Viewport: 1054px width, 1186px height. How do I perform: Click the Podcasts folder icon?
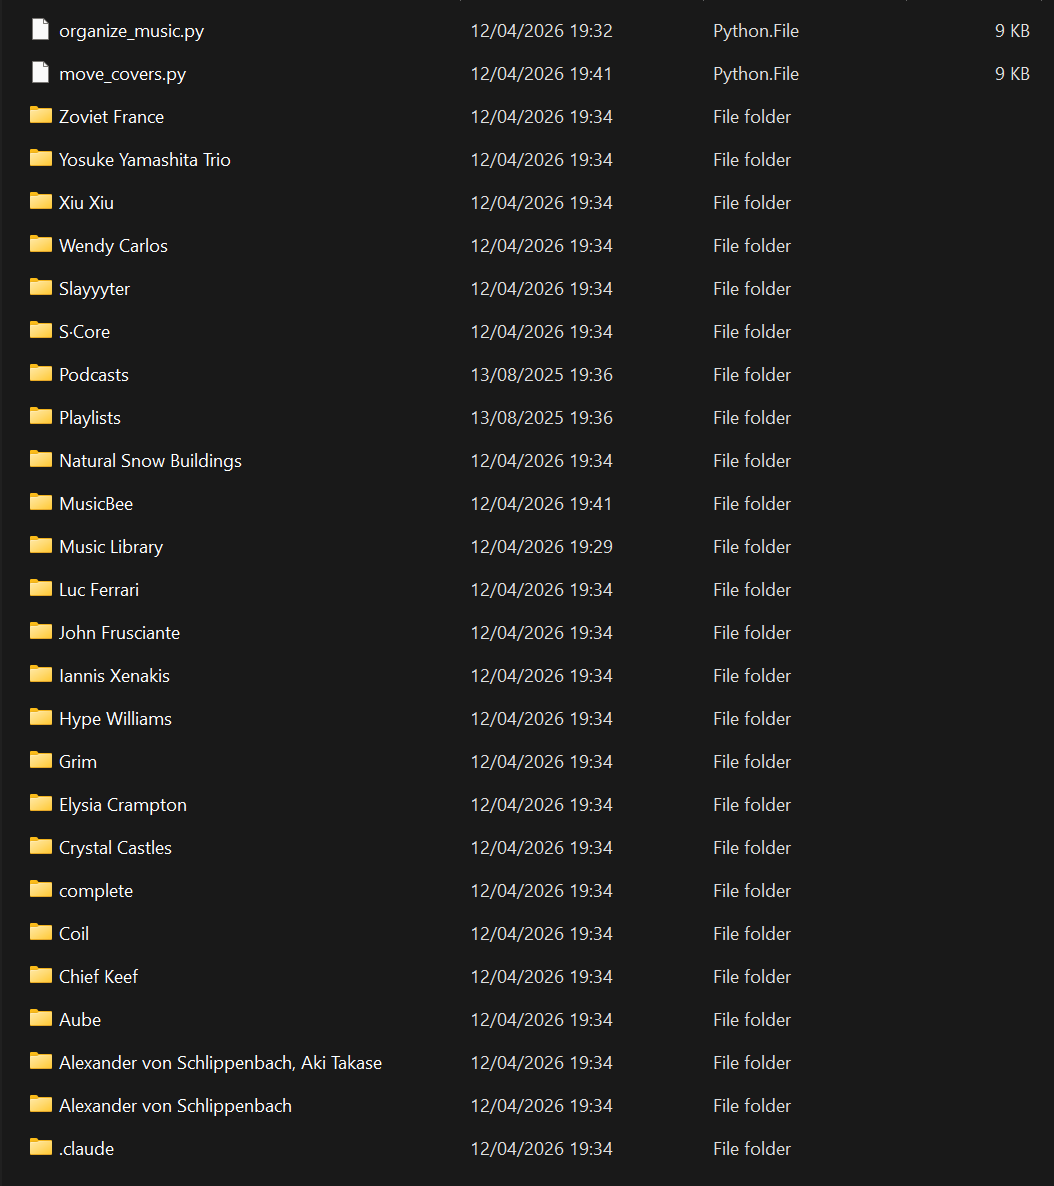click(x=41, y=374)
